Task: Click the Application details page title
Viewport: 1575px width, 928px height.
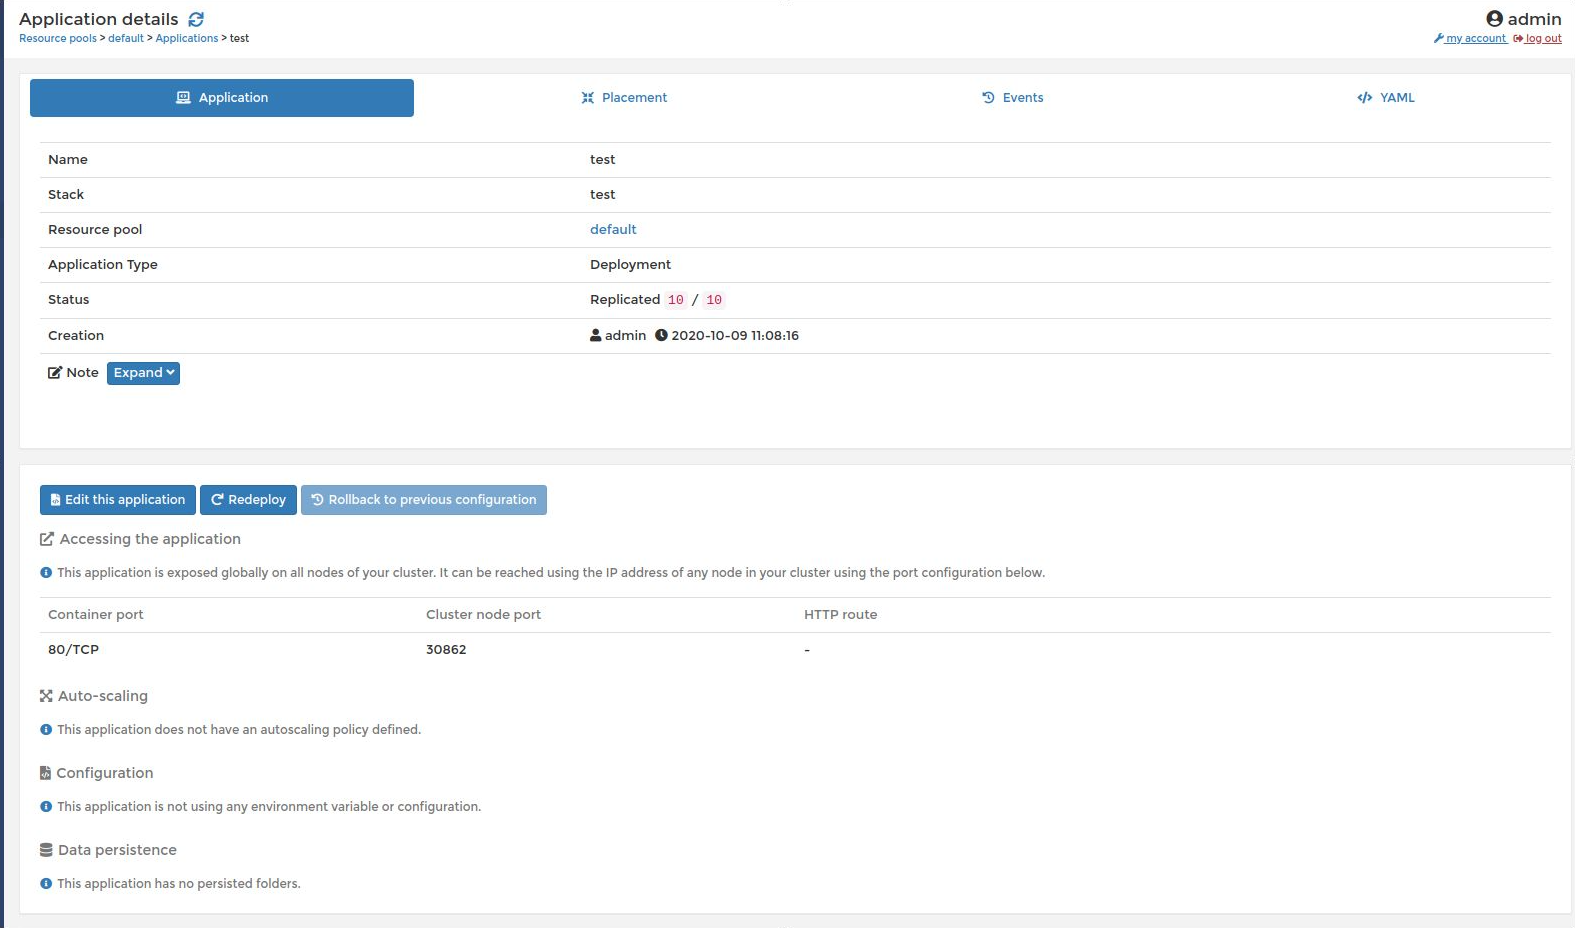Action: coord(99,19)
